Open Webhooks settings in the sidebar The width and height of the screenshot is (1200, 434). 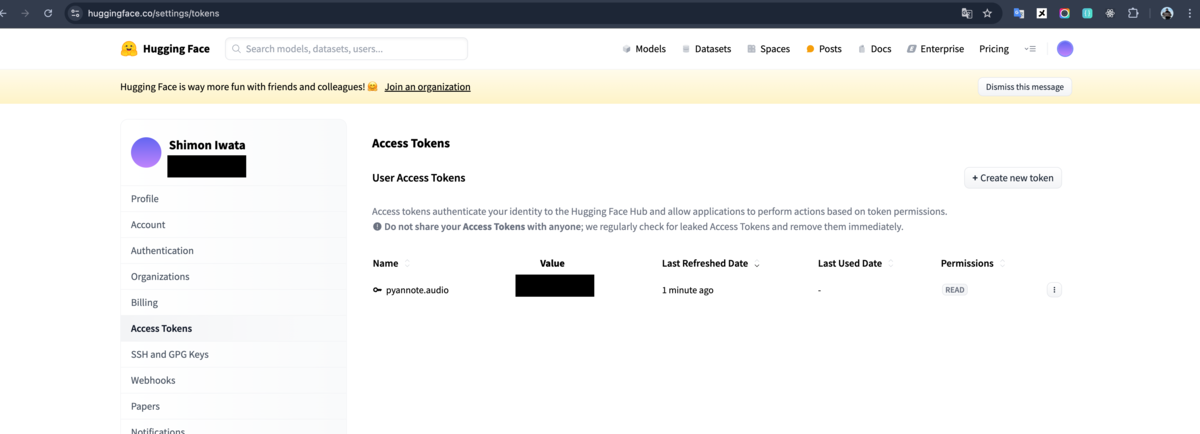[x=233, y=381]
